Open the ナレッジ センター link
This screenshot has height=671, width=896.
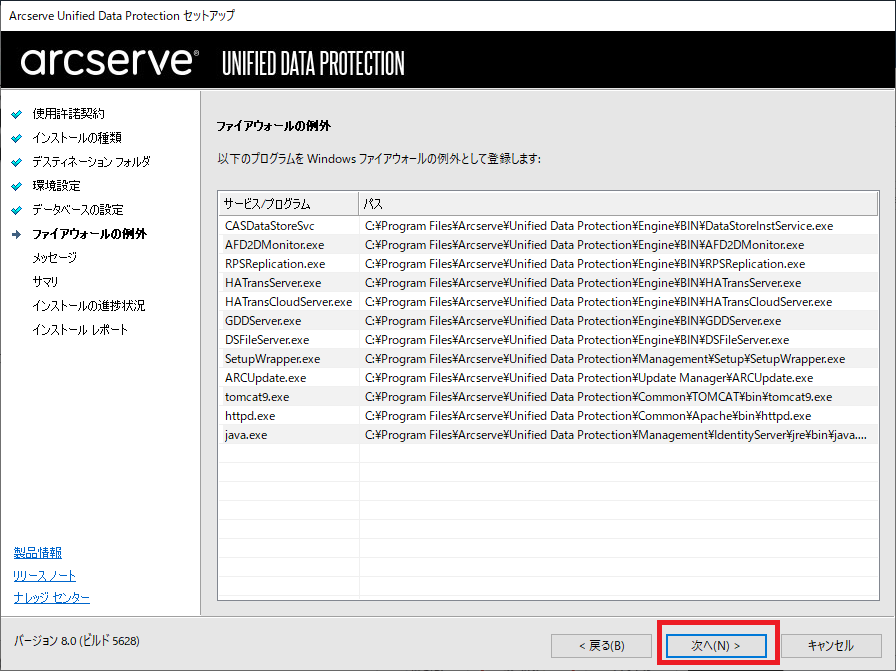coord(51,598)
